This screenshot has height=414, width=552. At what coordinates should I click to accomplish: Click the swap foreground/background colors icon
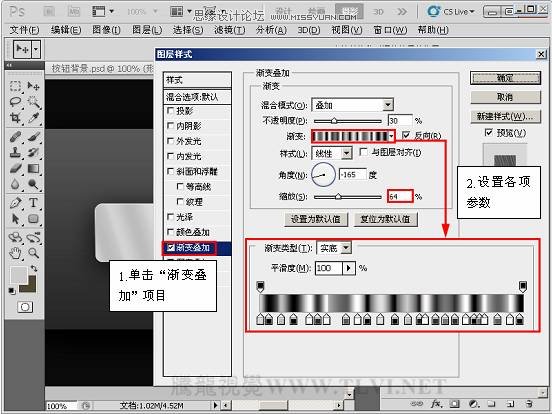click(x=34, y=268)
